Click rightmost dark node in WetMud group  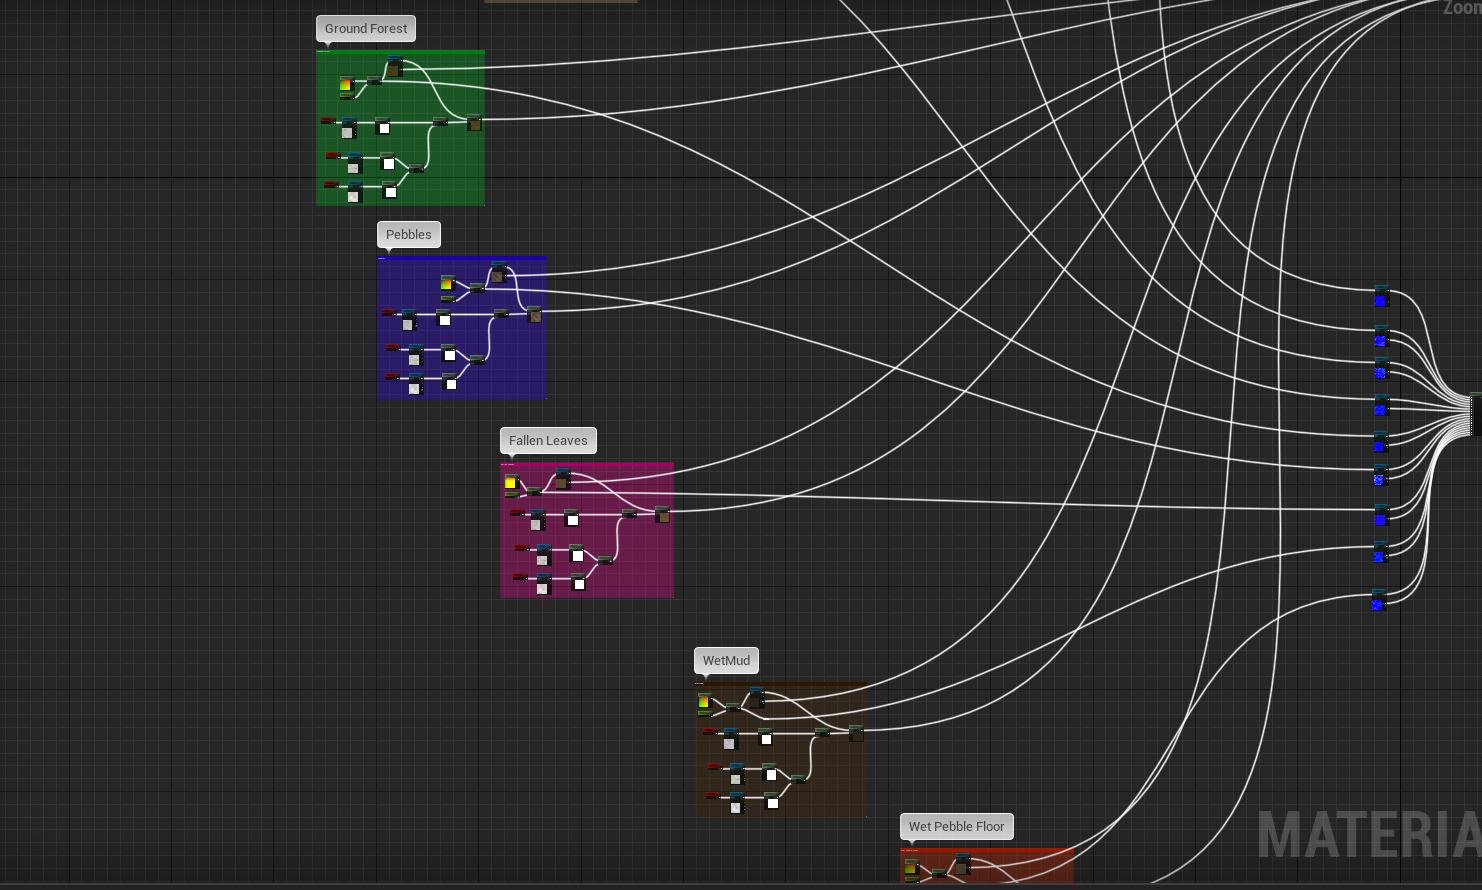pos(856,733)
